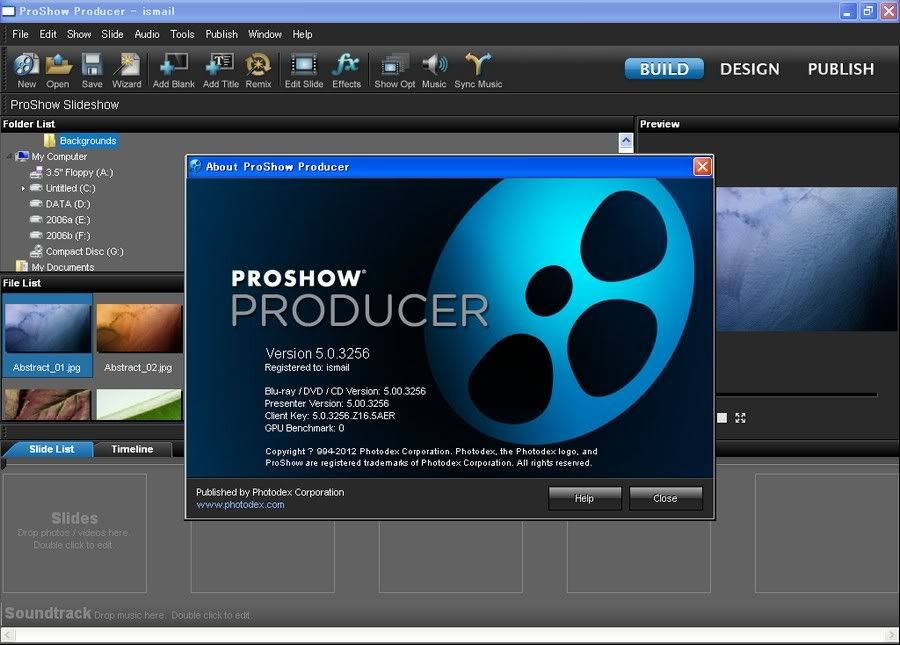The width and height of the screenshot is (900, 645).
Task: Open the www.photodex.com link
Action: (x=240, y=505)
